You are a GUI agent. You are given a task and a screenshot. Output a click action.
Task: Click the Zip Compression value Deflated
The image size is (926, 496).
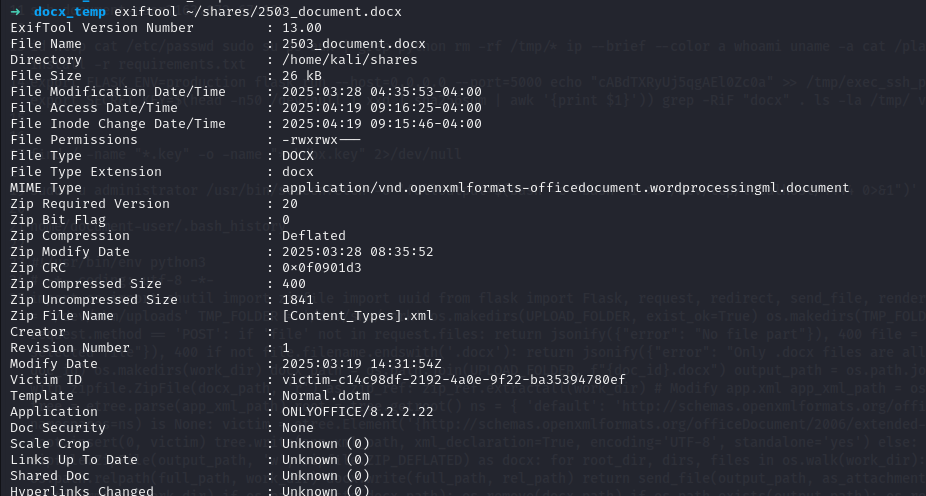point(314,236)
